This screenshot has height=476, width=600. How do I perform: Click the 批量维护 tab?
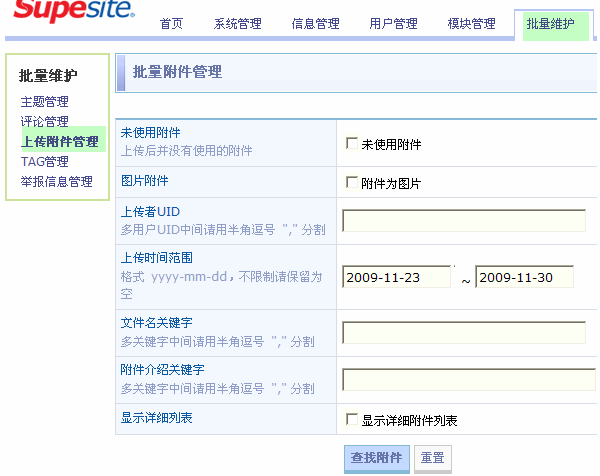click(x=550, y=24)
